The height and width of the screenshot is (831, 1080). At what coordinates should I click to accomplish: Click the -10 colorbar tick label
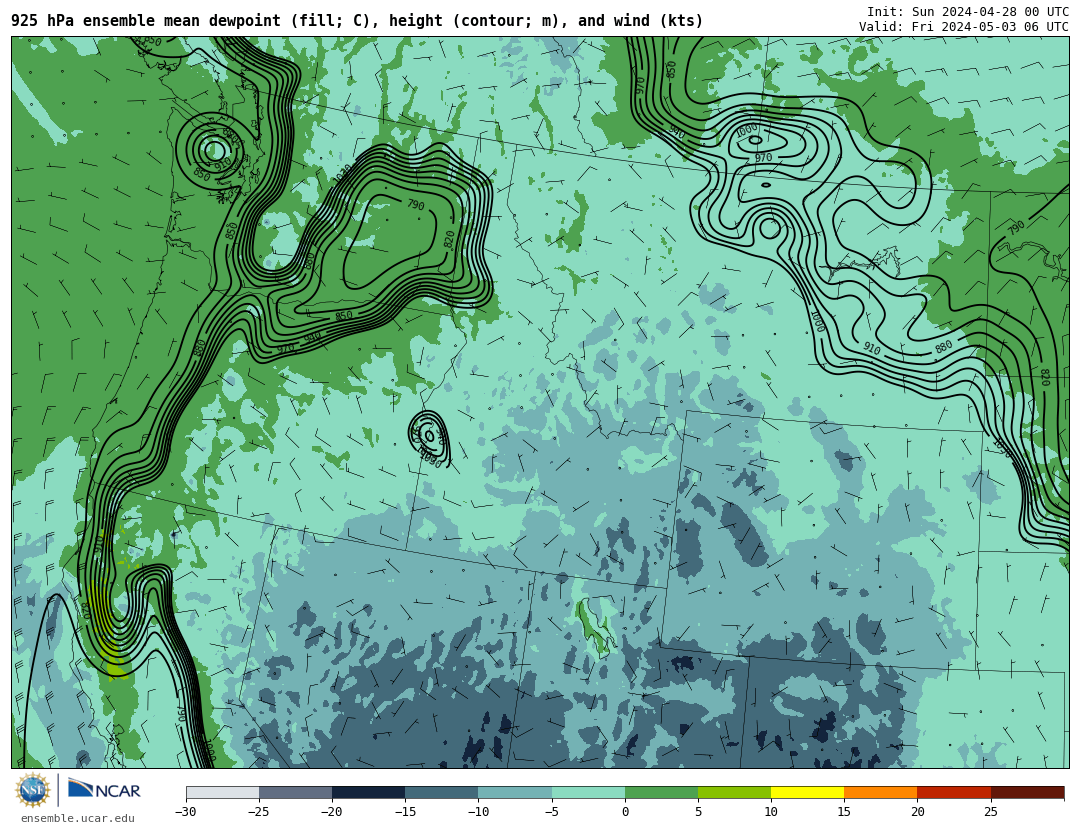[x=478, y=812]
